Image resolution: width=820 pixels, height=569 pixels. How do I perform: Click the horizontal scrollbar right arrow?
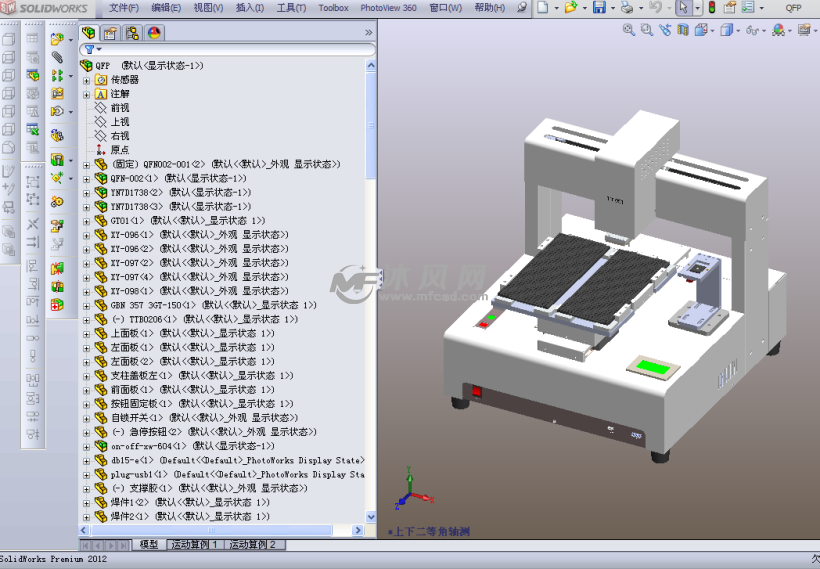click(358, 530)
